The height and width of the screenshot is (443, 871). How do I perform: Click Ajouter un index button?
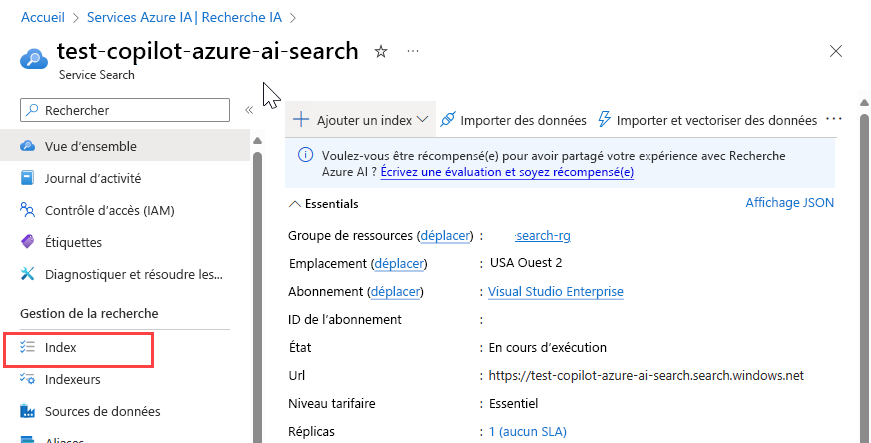[361, 120]
